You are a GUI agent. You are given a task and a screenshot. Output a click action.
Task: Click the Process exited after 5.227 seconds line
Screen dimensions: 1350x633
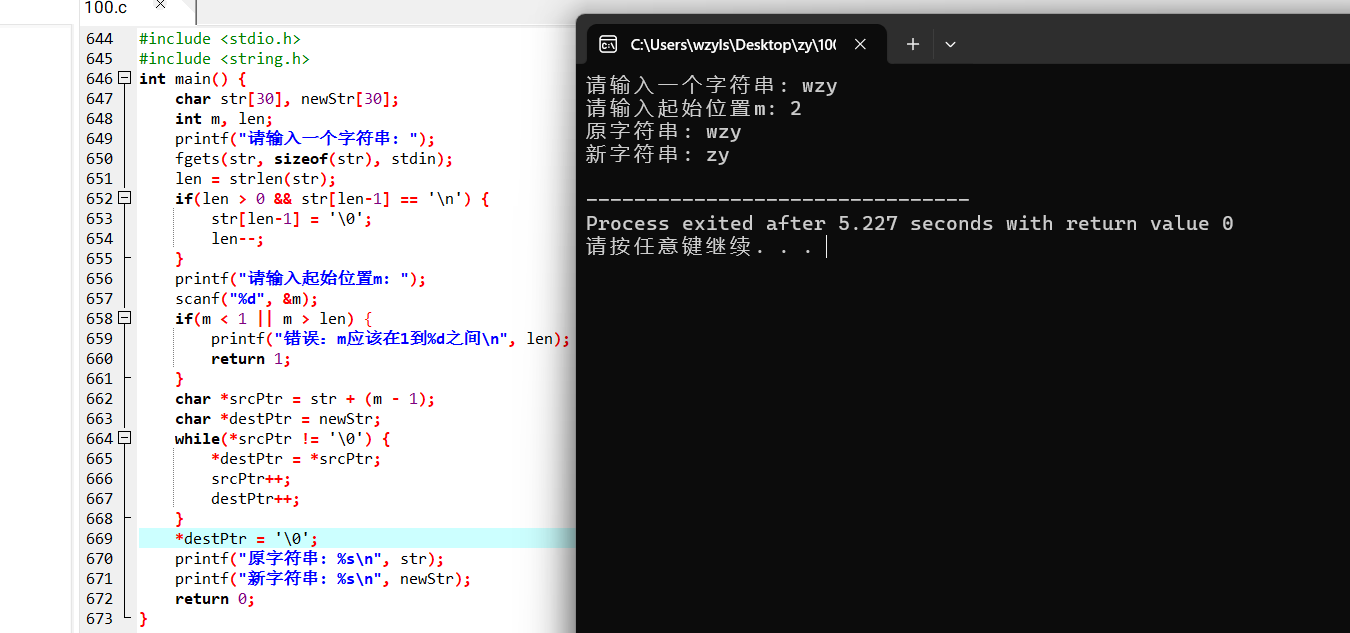click(910, 223)
